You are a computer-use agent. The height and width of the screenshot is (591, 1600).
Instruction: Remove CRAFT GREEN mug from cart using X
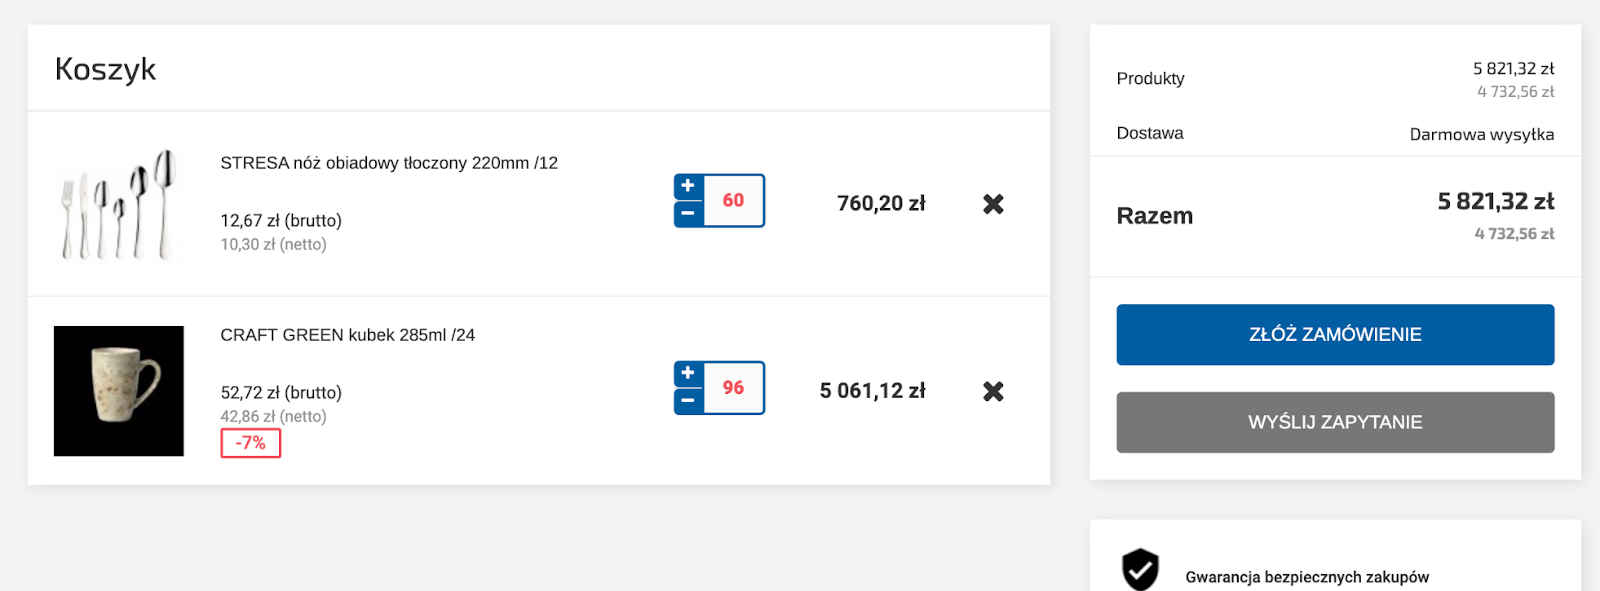pos(993,391)
